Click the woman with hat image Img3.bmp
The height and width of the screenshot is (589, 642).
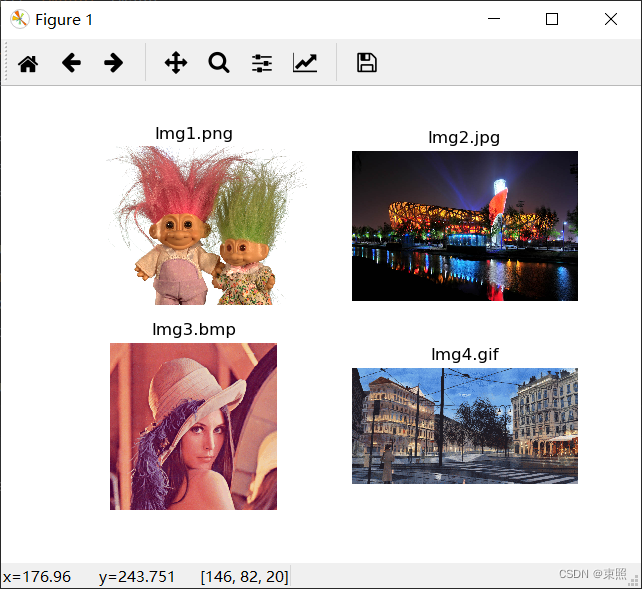click(193, 426)
